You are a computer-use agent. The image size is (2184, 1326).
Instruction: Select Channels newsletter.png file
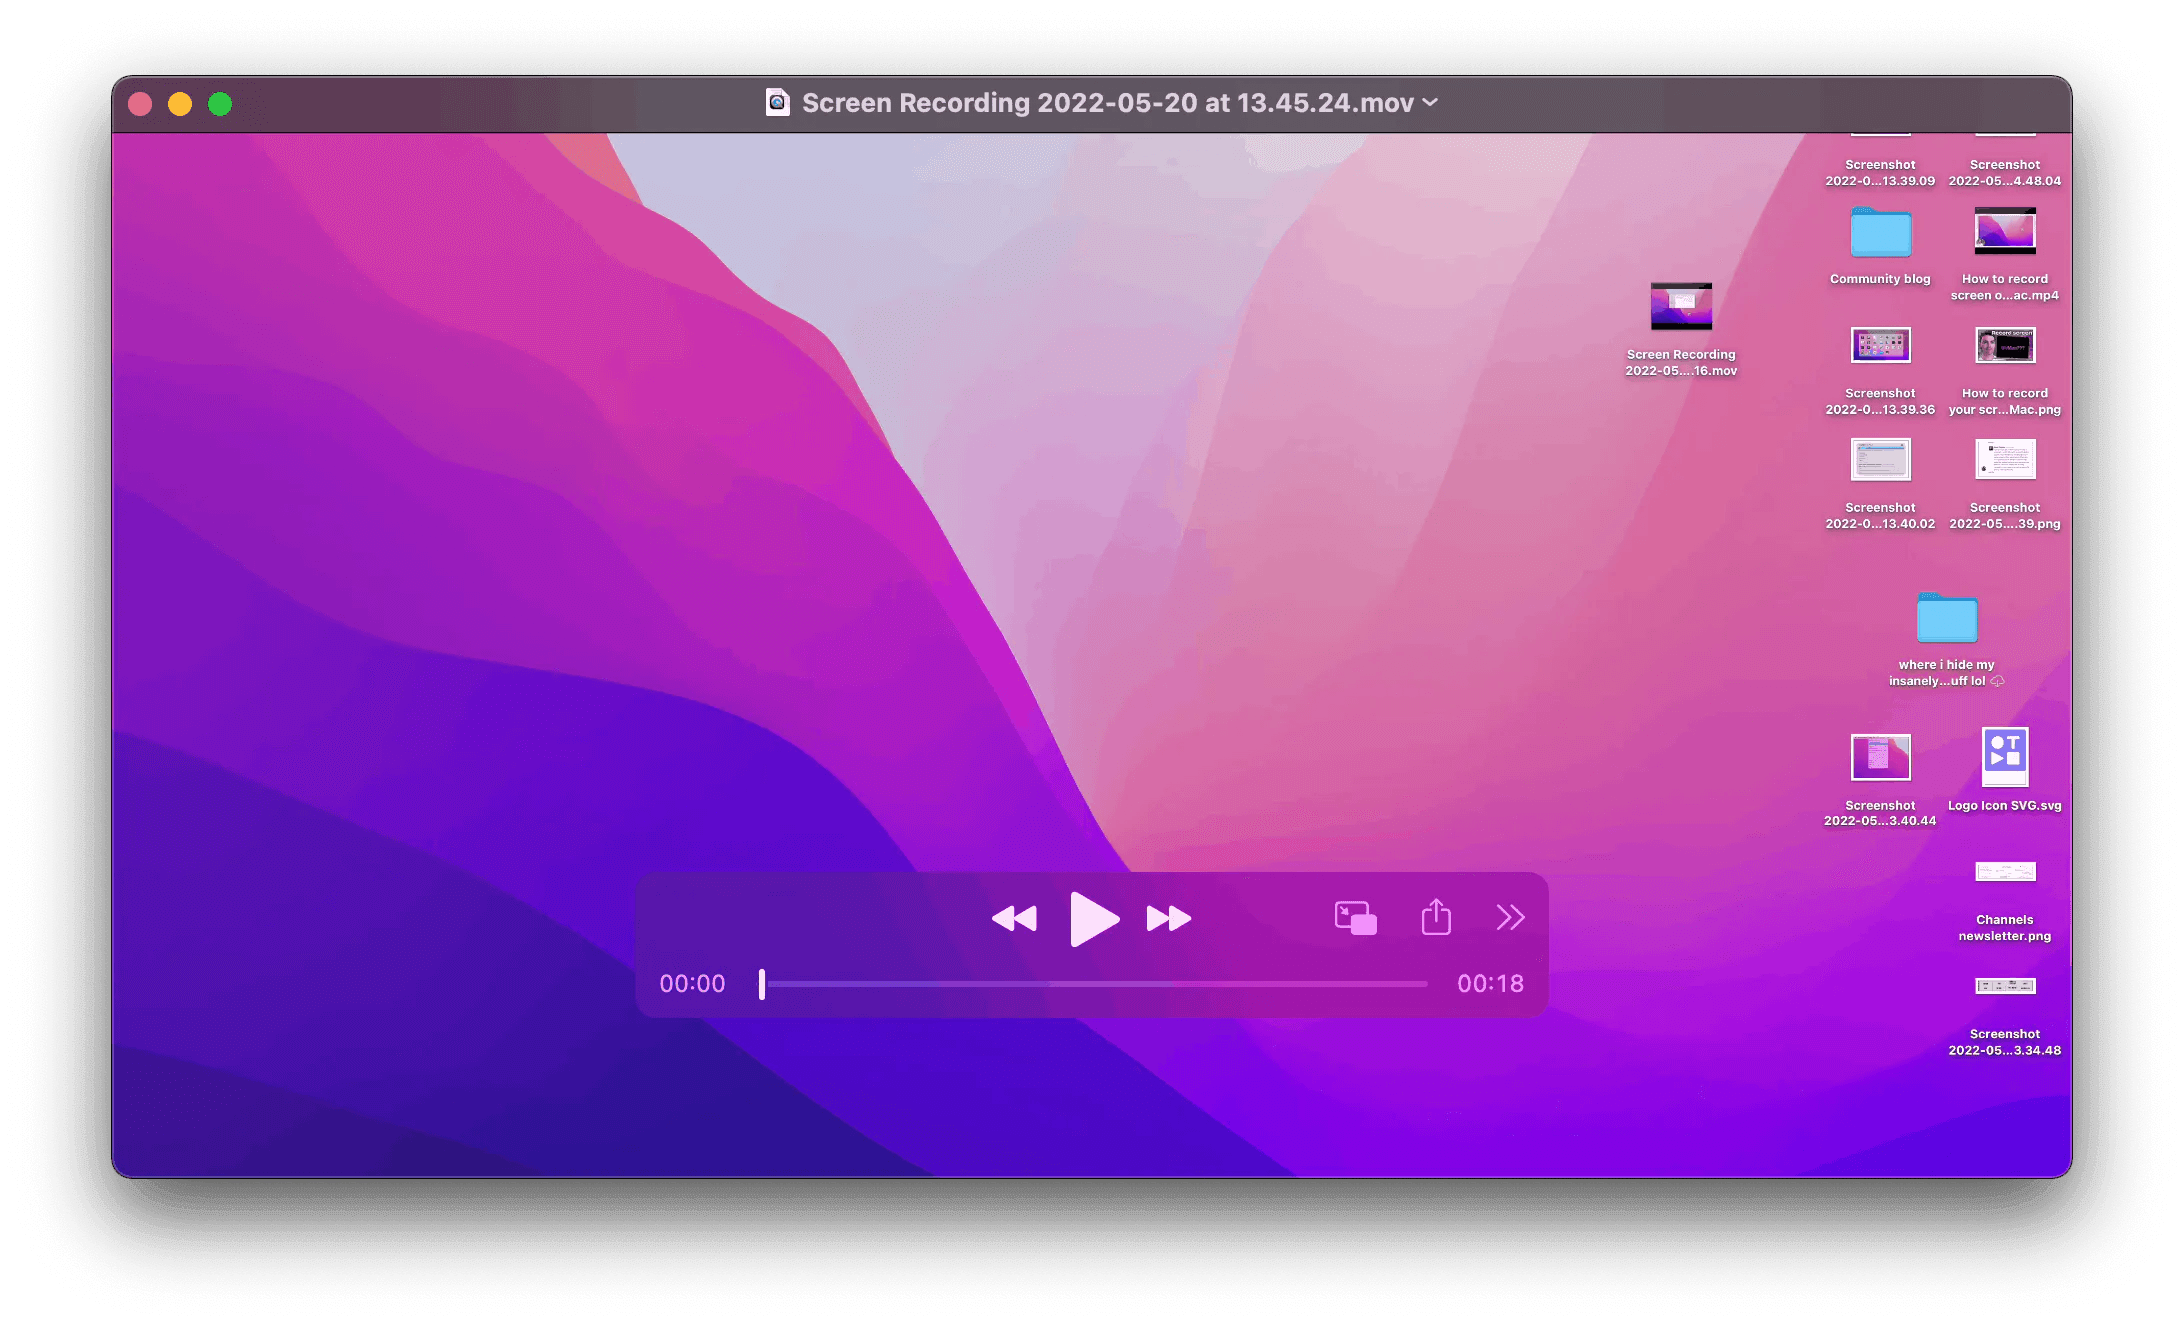[2004, 872]
